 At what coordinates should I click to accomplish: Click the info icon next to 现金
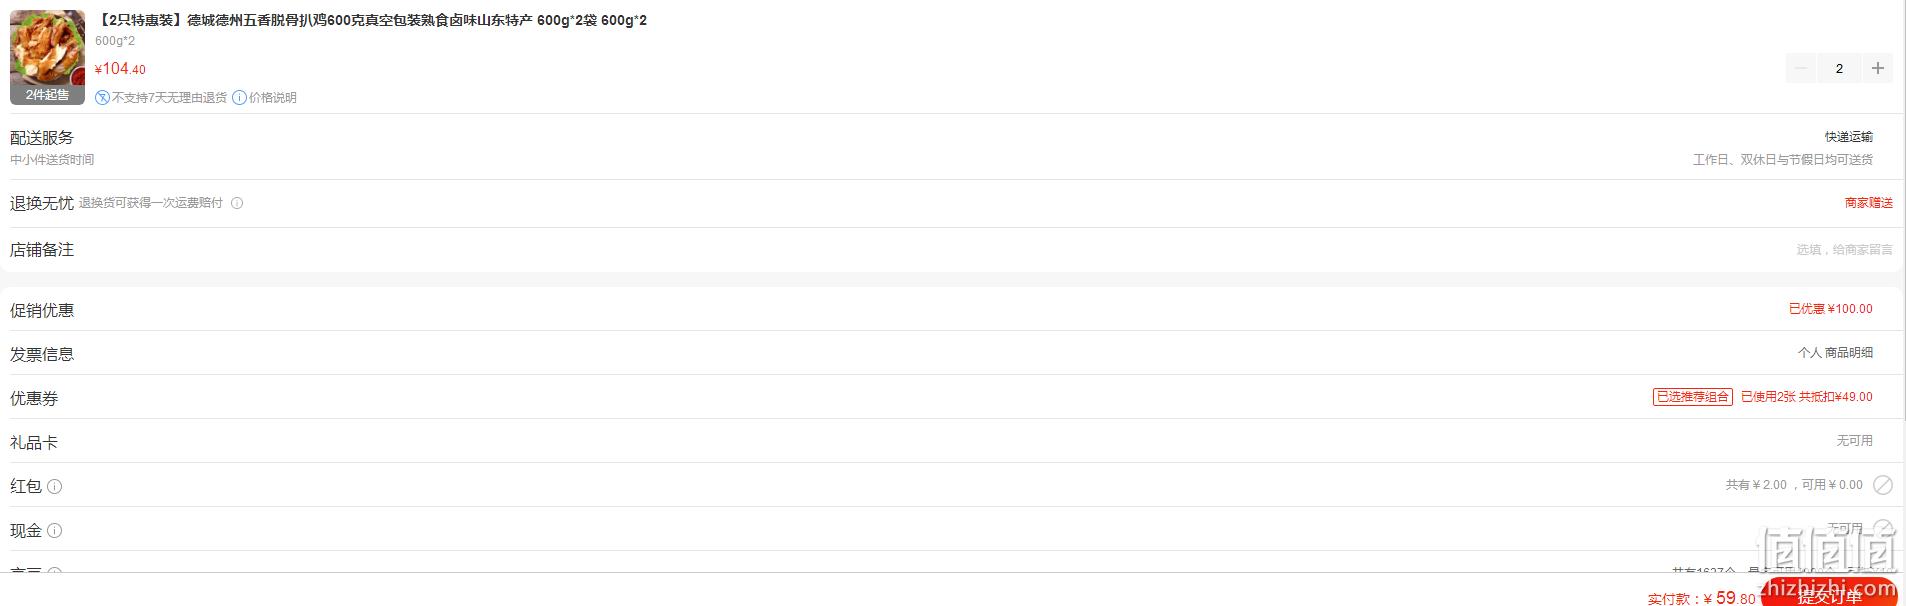(x=55, y=530)
